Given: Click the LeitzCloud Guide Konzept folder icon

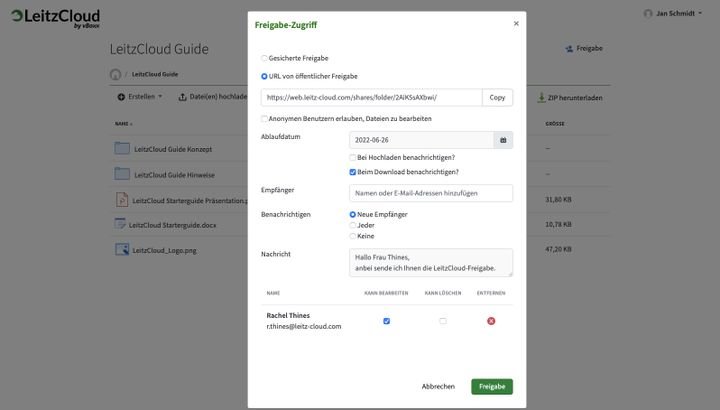Looking at the screenshot, I should click(122, 148).
